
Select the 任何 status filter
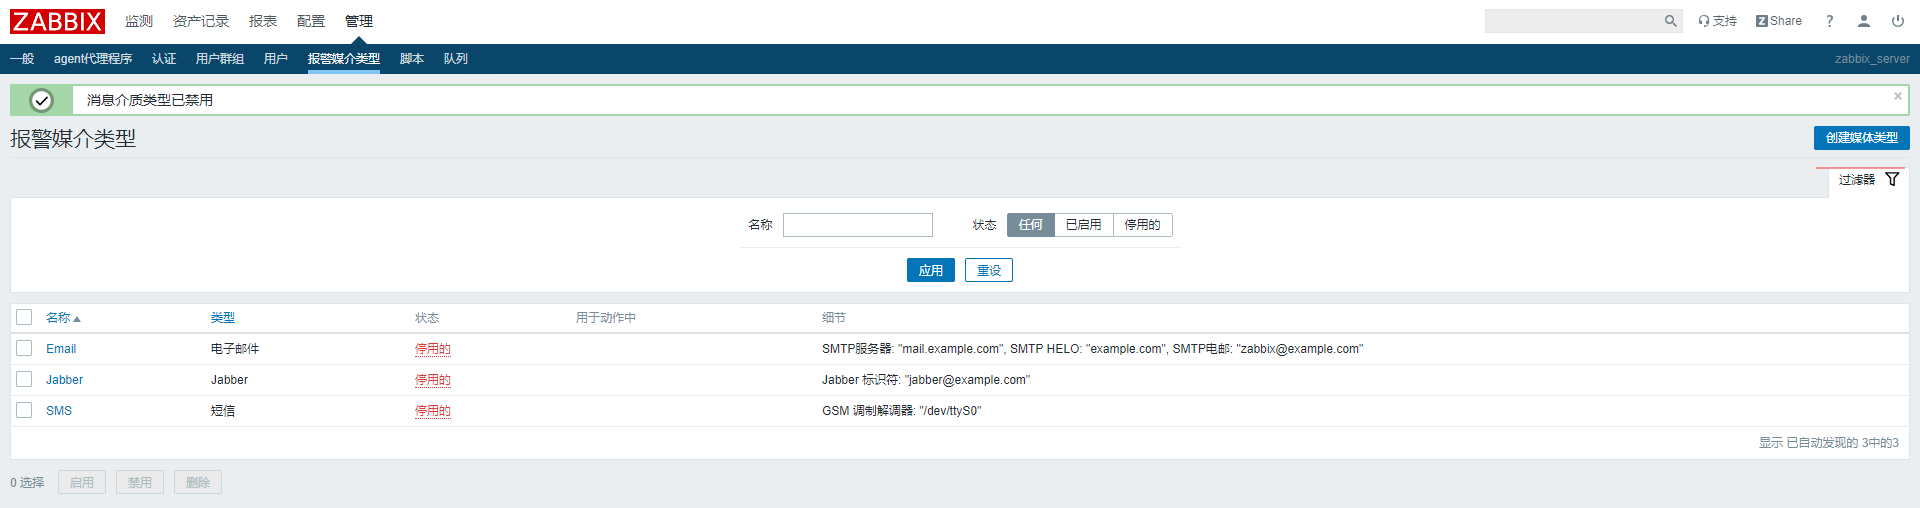pos(1030,225)
